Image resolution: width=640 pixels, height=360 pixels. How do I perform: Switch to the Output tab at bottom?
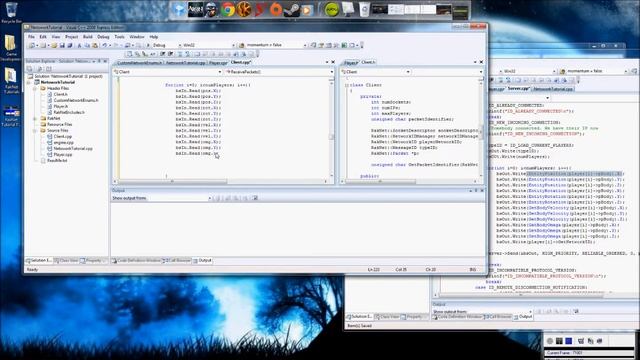(x=202, y=260)
